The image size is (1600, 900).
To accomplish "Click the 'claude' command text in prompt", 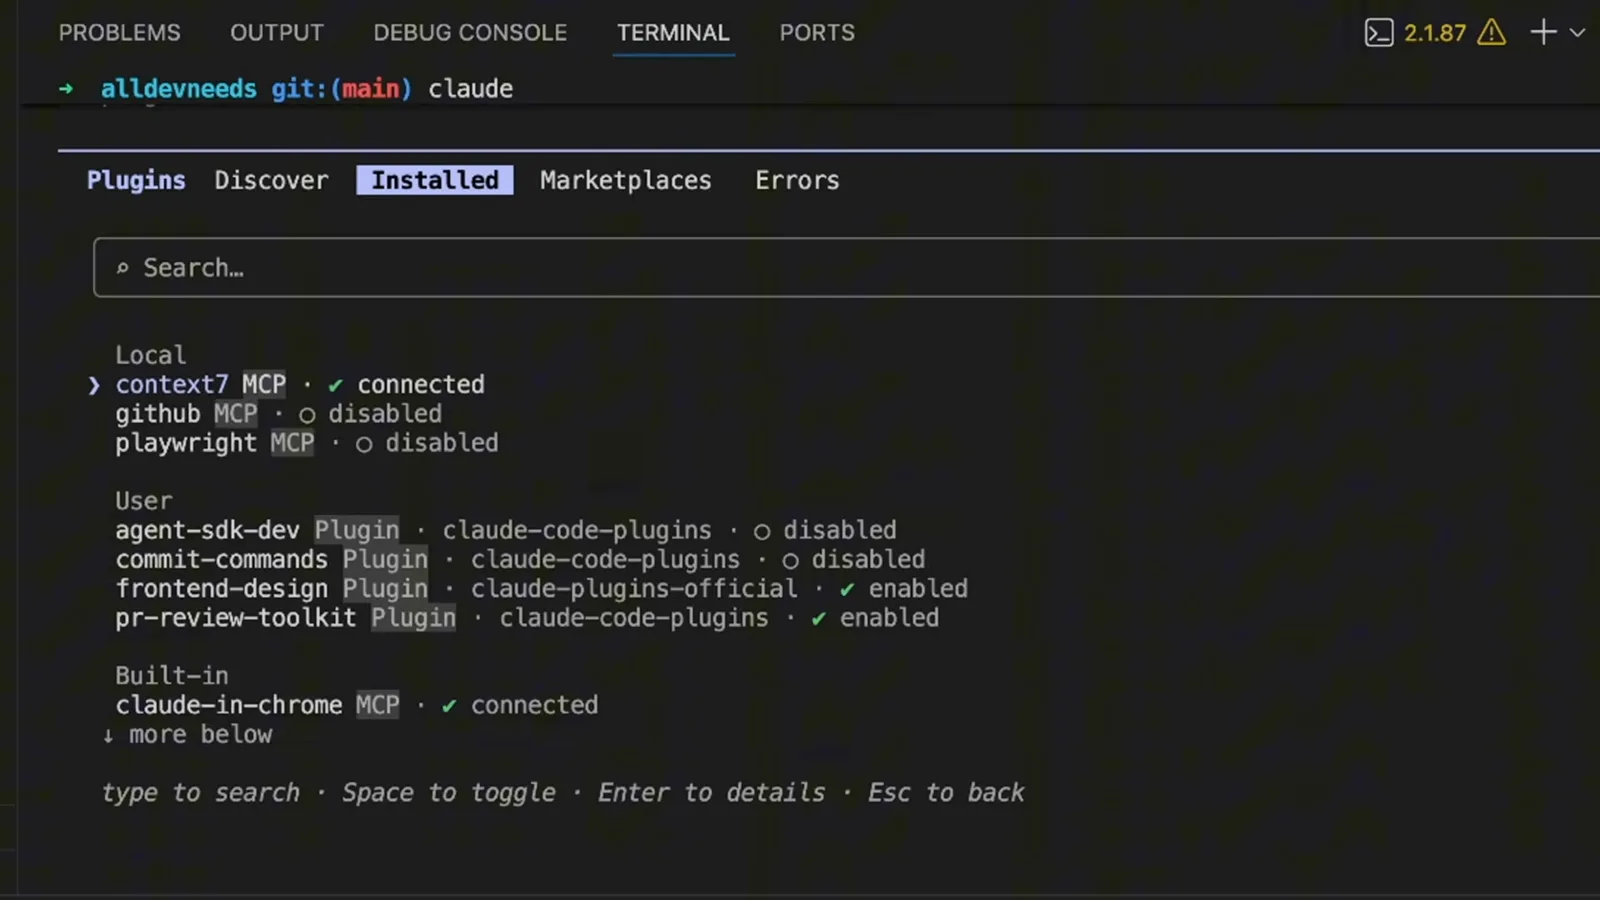I will pos(470,88).
